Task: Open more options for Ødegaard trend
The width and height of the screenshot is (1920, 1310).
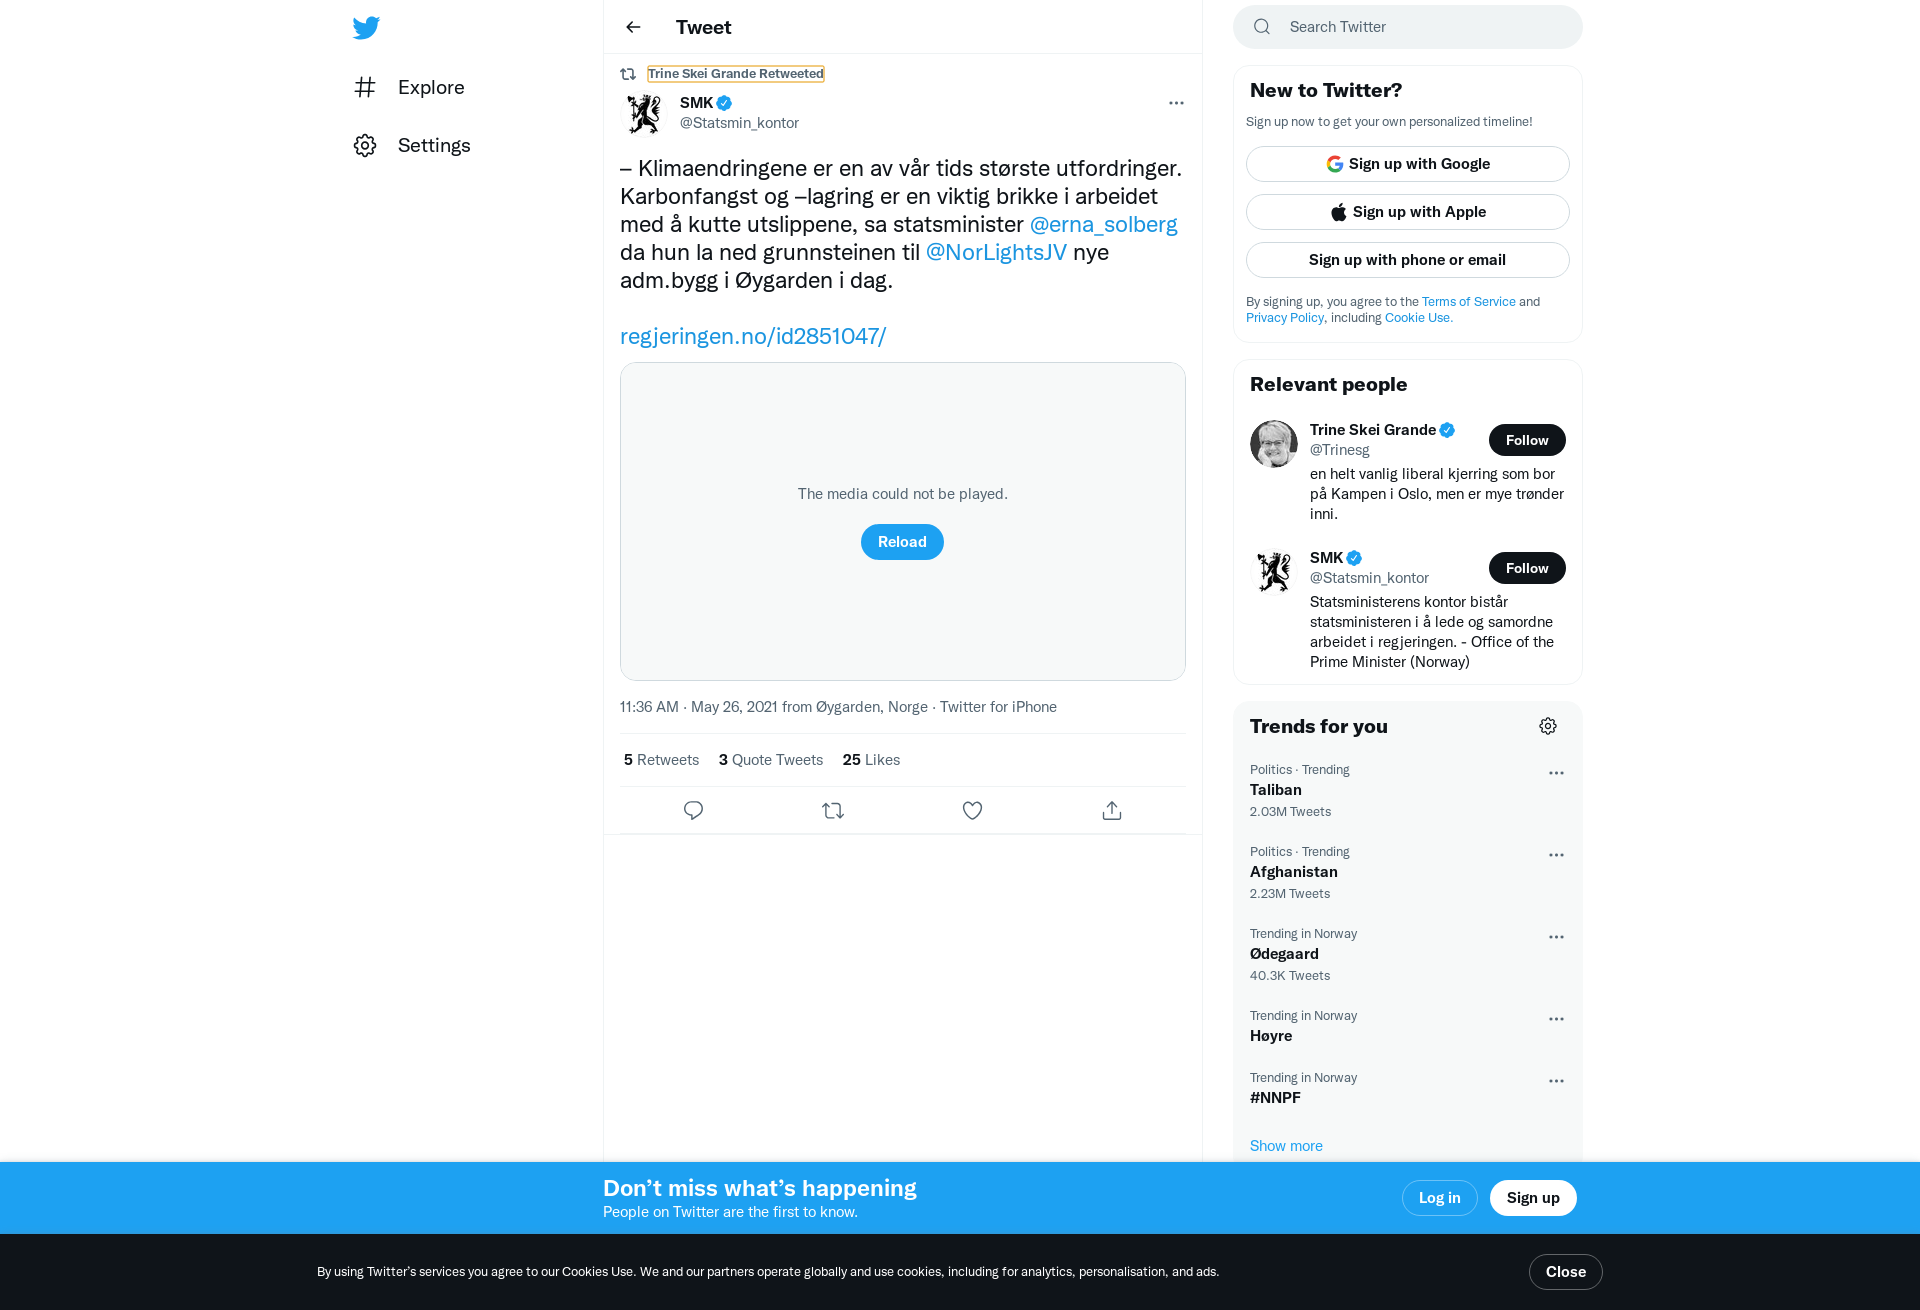Action: [x=1556, y=937]
